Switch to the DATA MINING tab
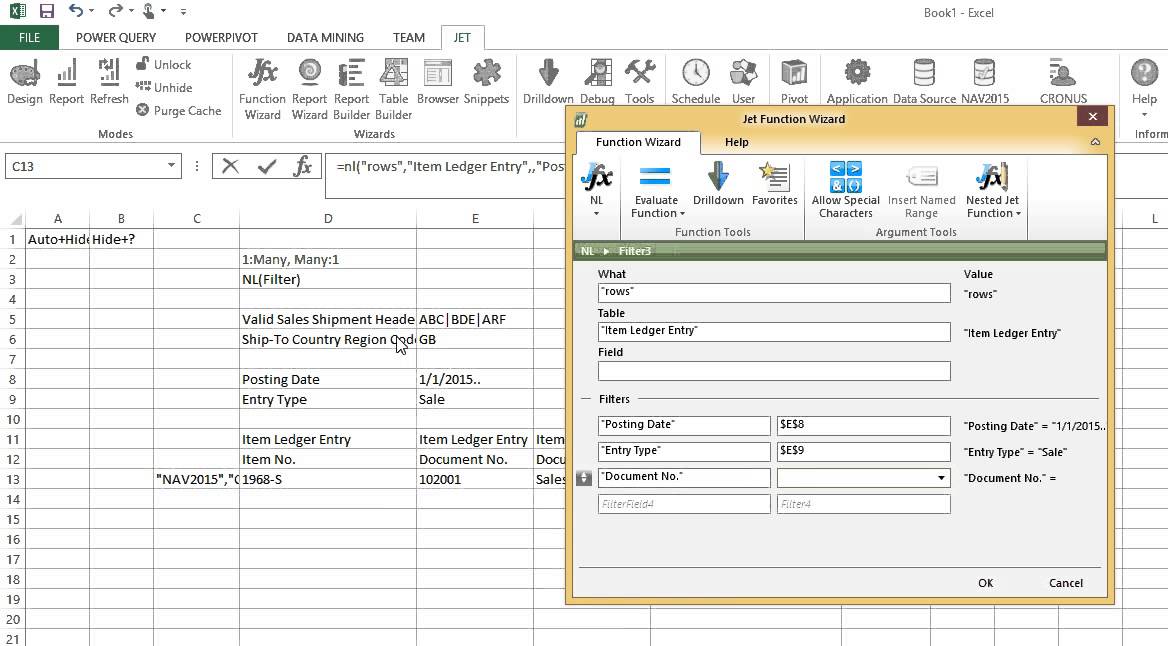 [x=326, y=37]
